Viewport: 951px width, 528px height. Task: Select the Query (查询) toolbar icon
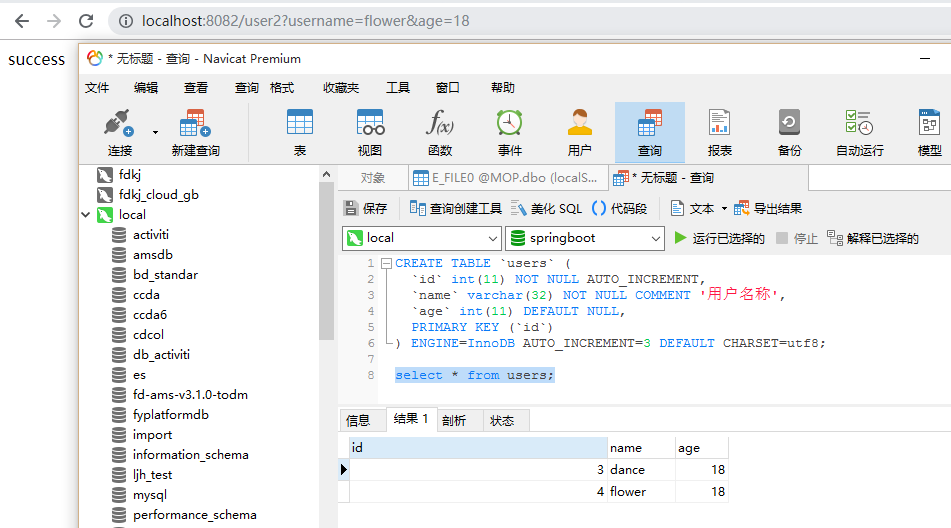coord(650,133)
